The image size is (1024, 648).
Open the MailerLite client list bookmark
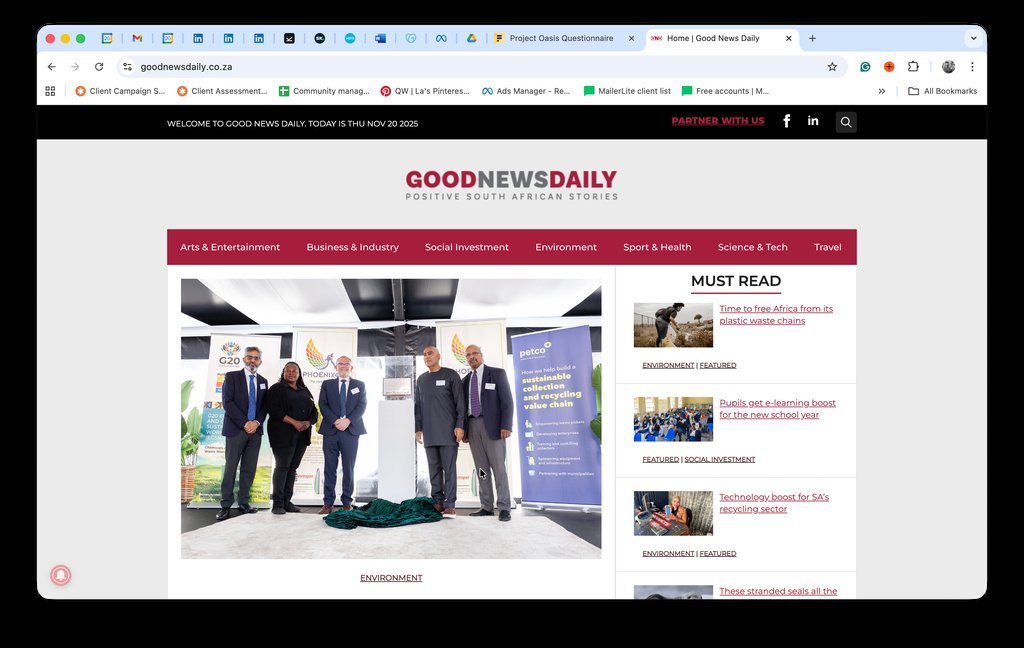pos(628,91)
